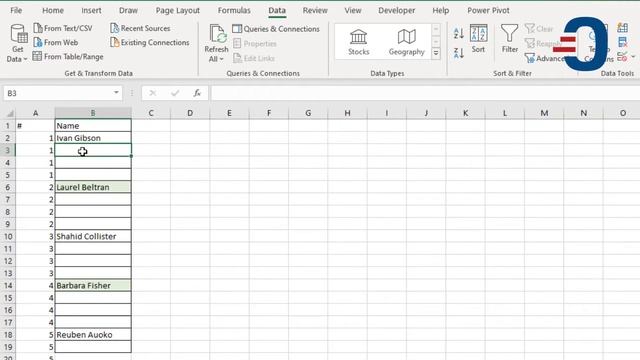
Task: Select row 6 header
Action: click(8, 187)
